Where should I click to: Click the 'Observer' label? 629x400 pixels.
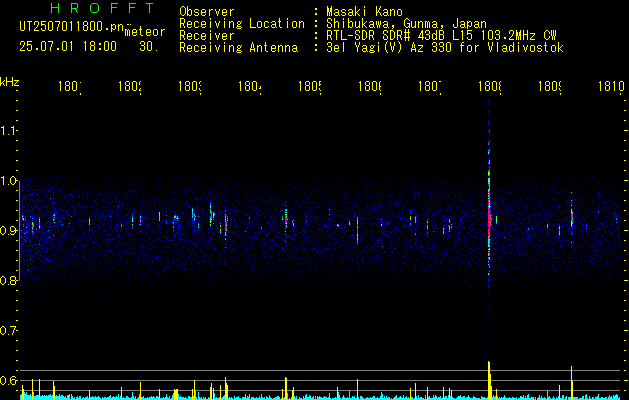(x=207, y=12)
